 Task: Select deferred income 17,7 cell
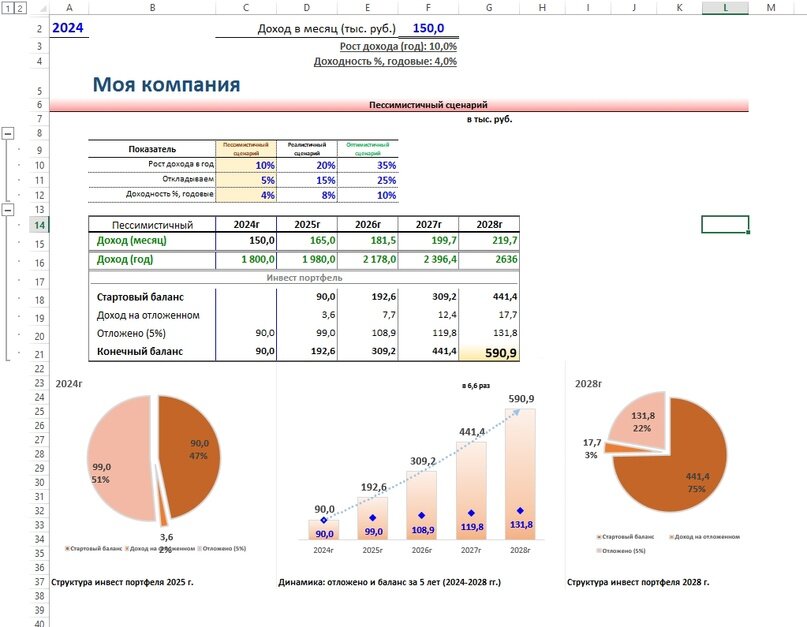pos(489,315)
